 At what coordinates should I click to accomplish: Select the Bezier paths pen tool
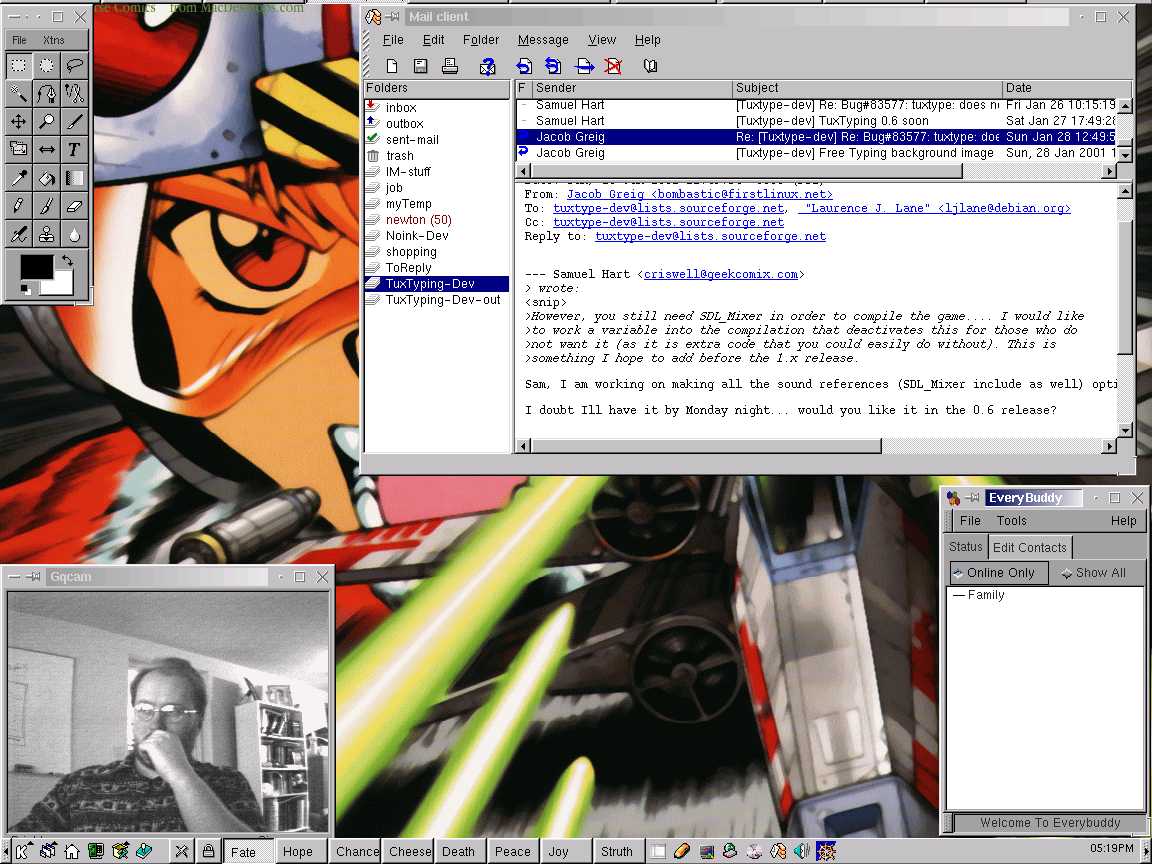[46, 93]
